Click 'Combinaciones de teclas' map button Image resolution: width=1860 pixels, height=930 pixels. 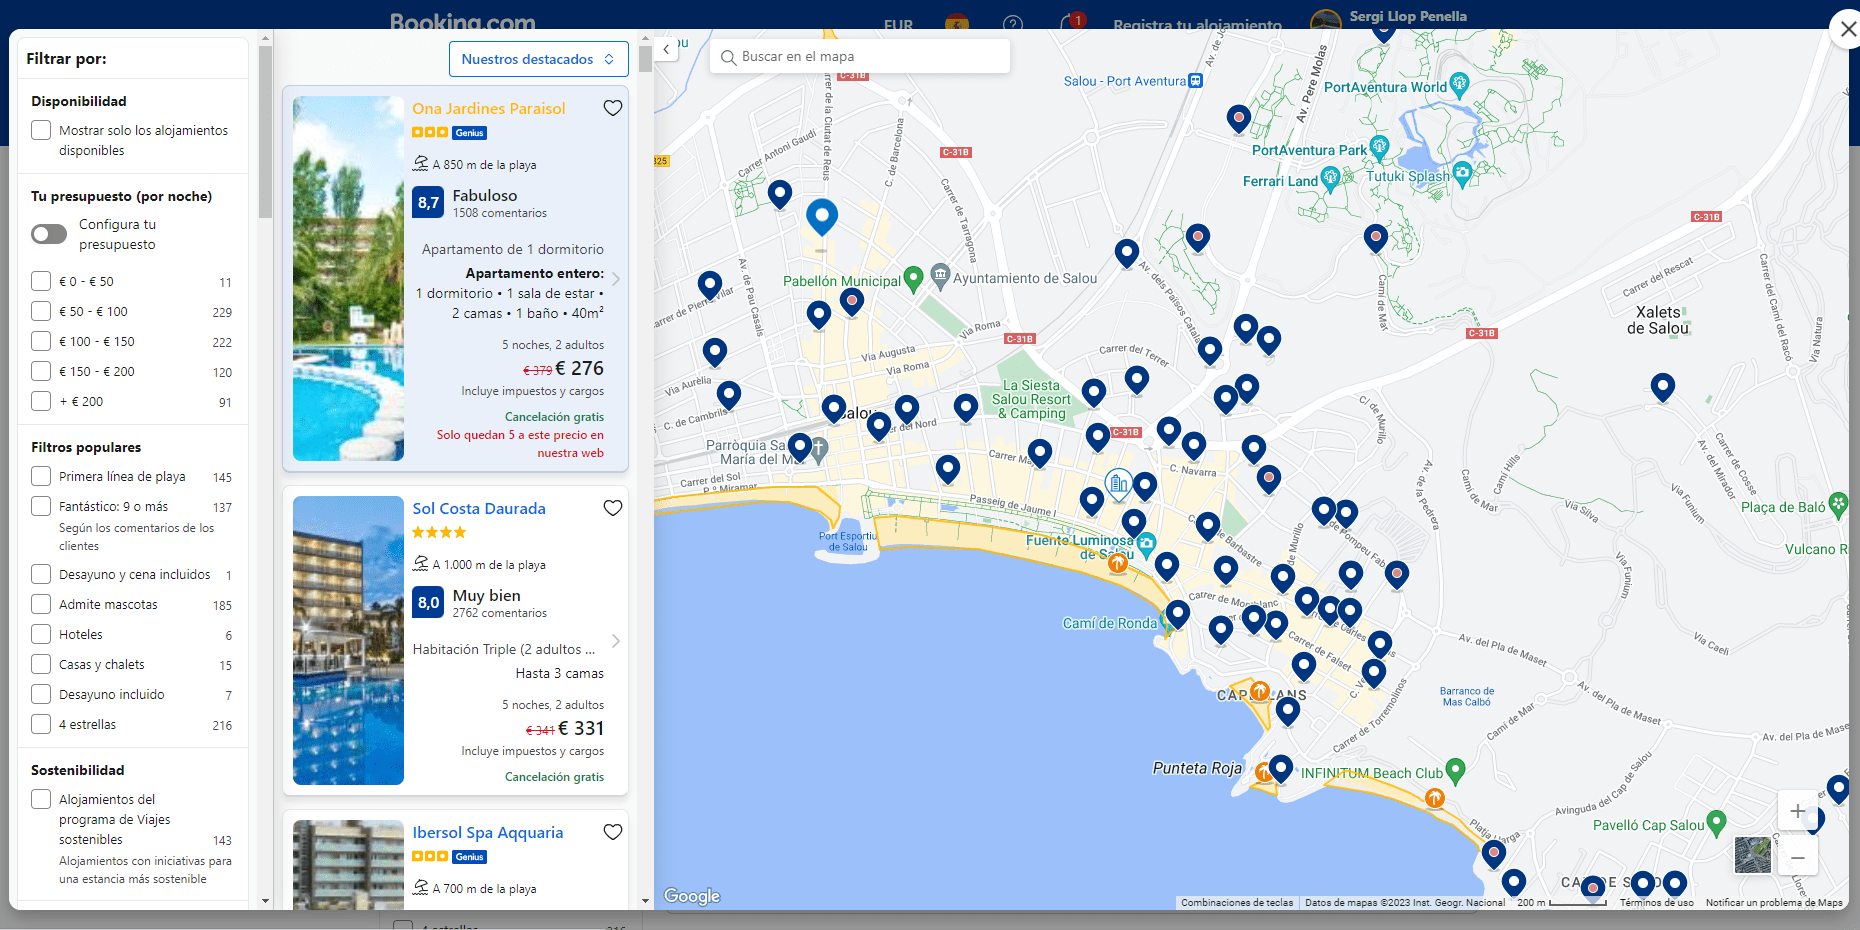pos(1237,902)
